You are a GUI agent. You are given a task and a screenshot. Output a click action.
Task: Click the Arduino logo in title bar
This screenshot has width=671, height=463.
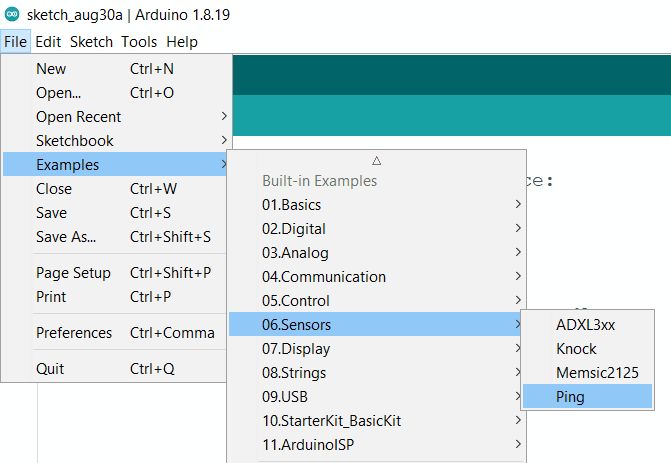tap(12, 14)
